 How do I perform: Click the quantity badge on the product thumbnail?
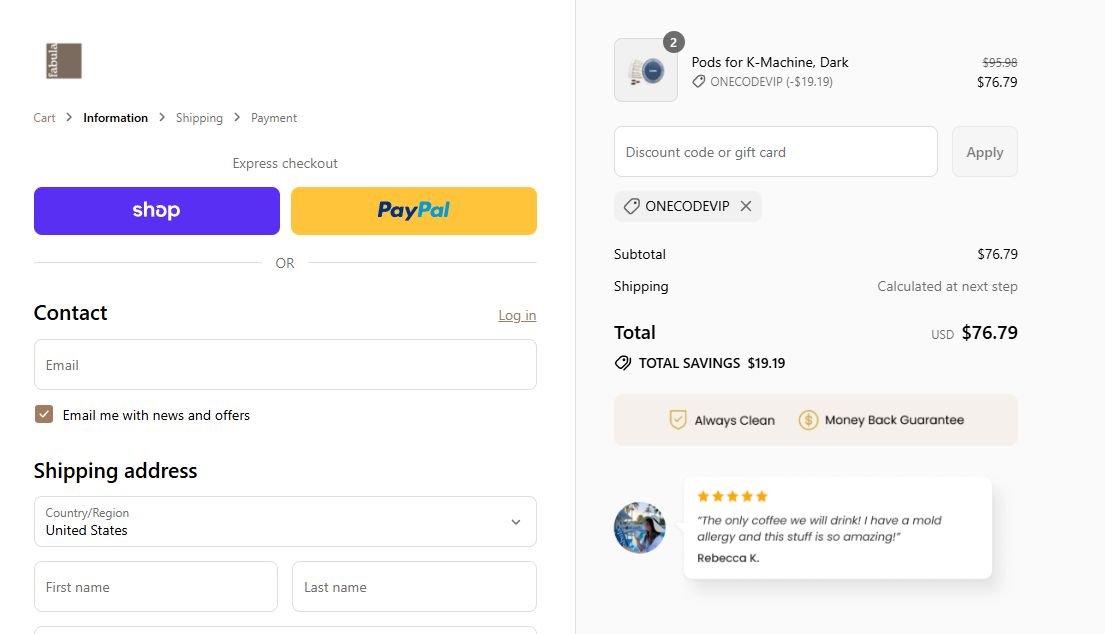point(673,42)
